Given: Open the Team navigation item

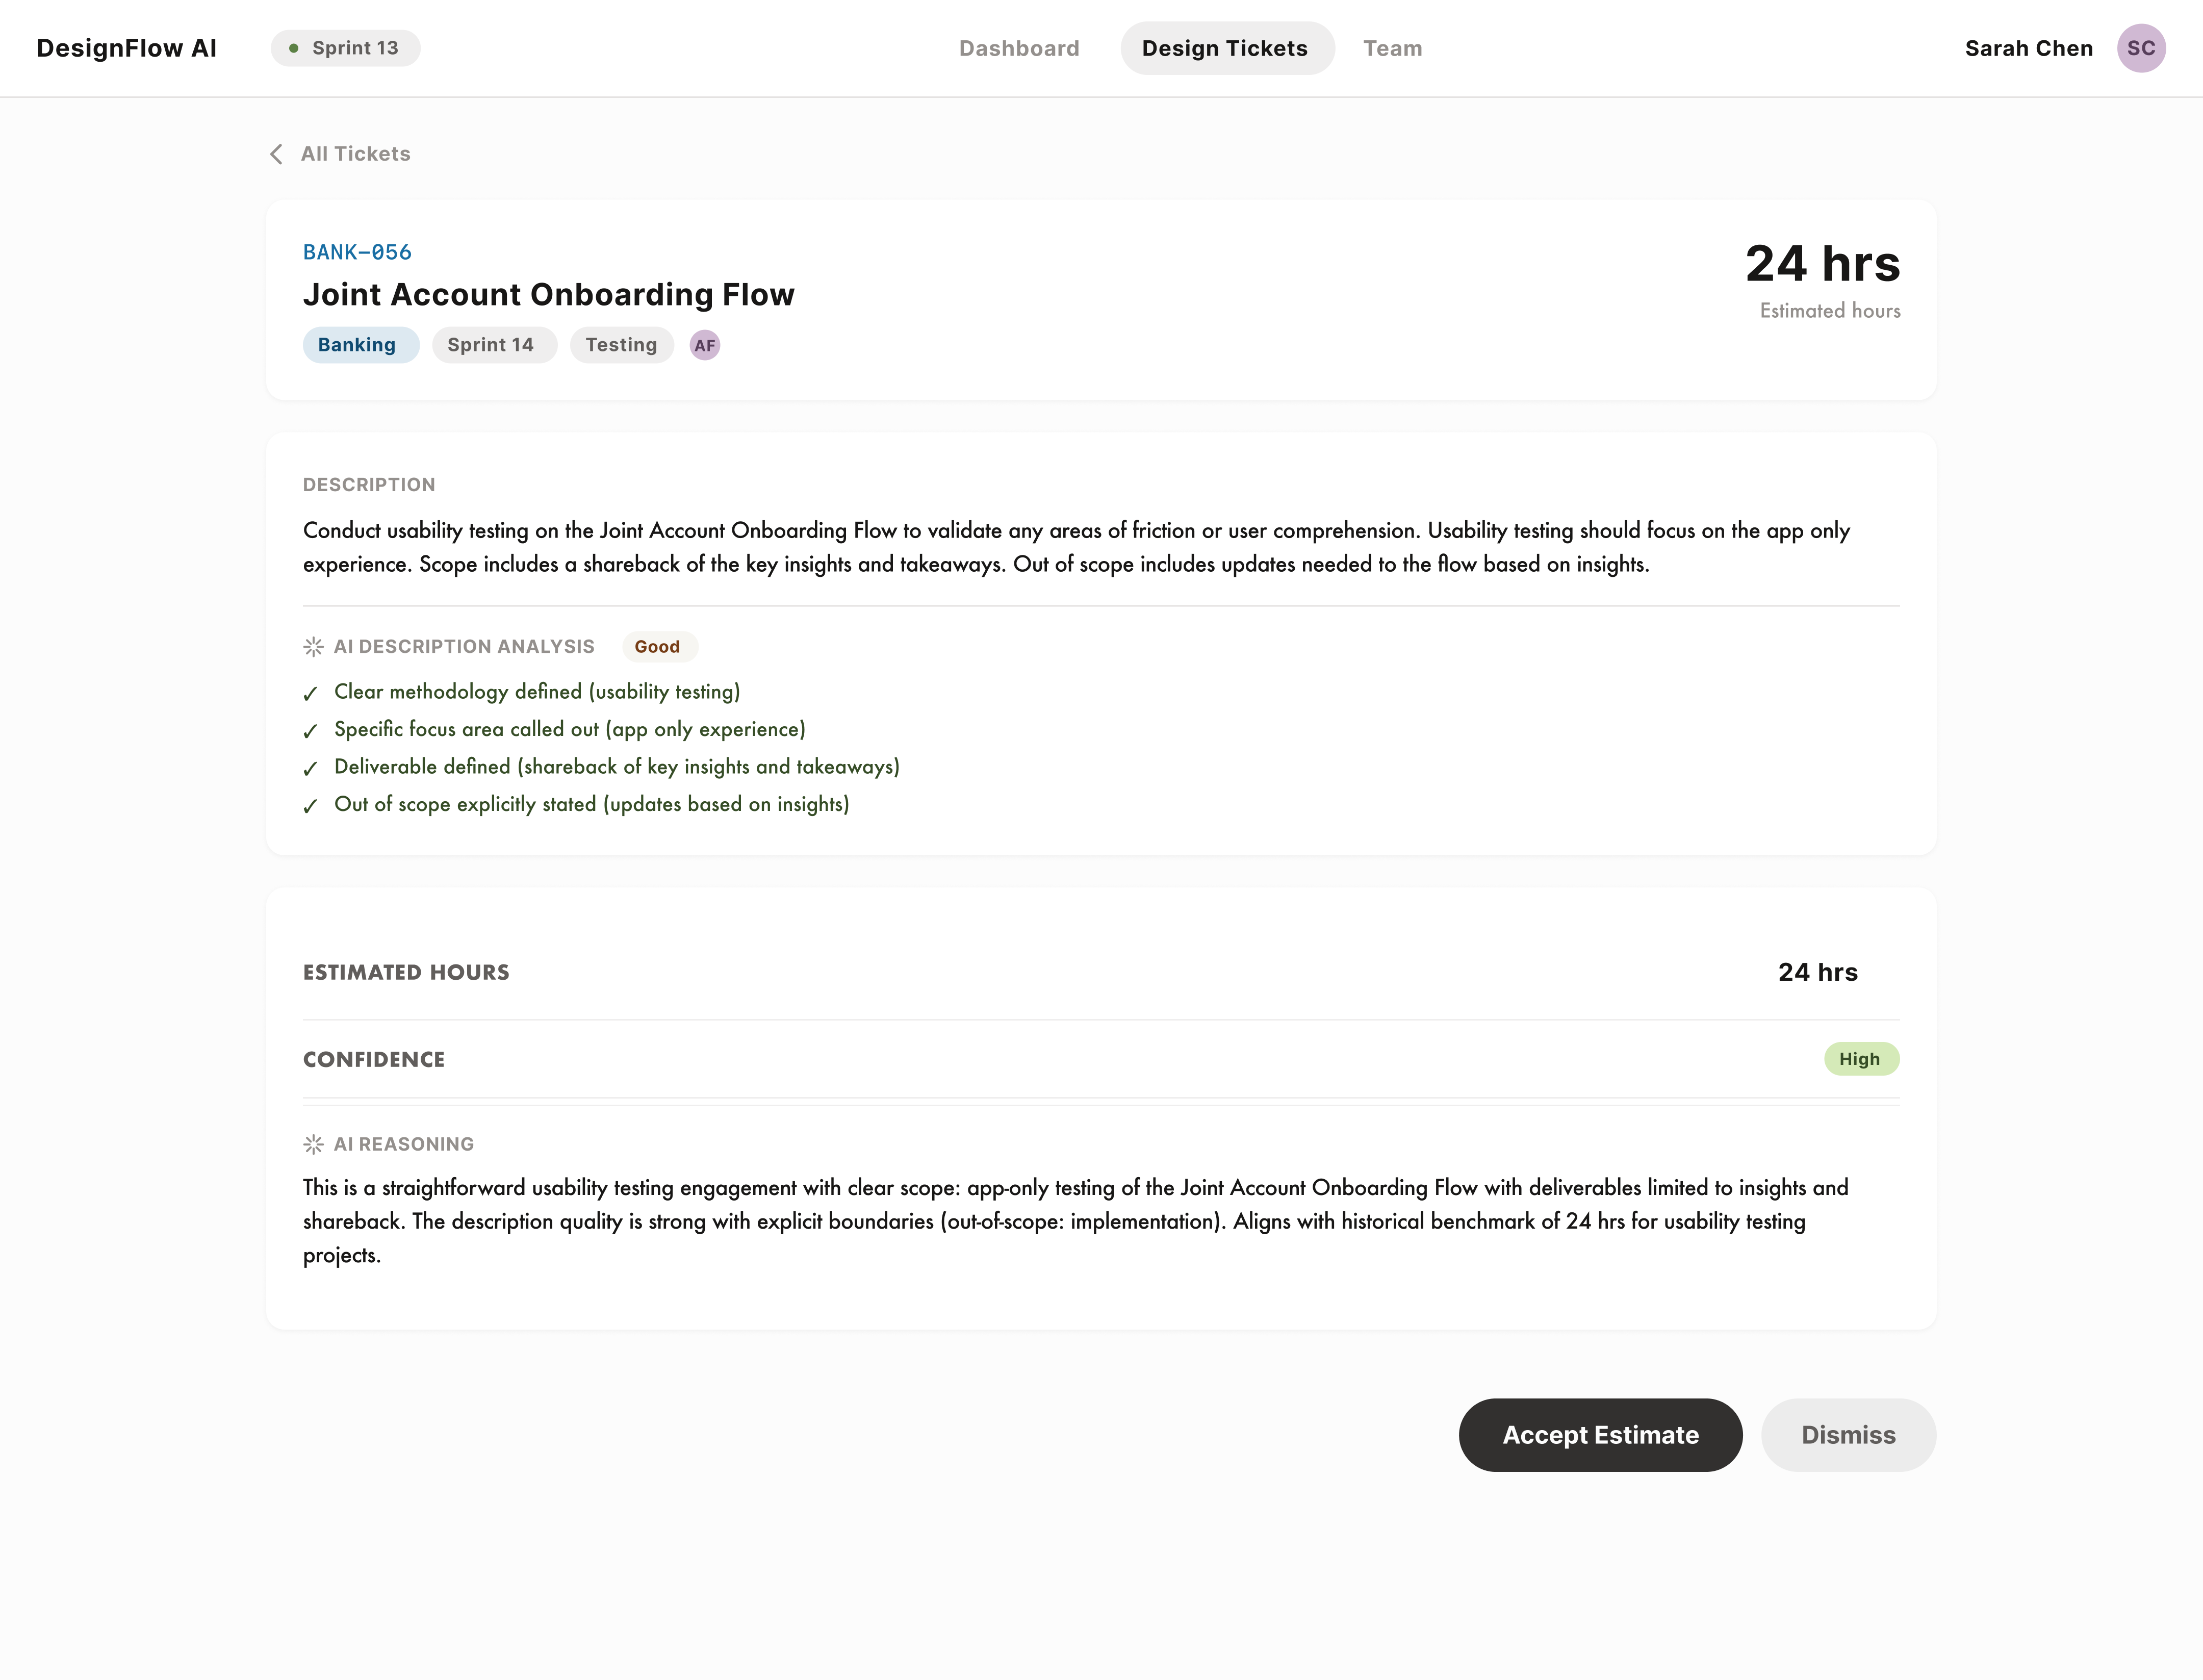Looking at the screenshot, I should (1392, 47).
